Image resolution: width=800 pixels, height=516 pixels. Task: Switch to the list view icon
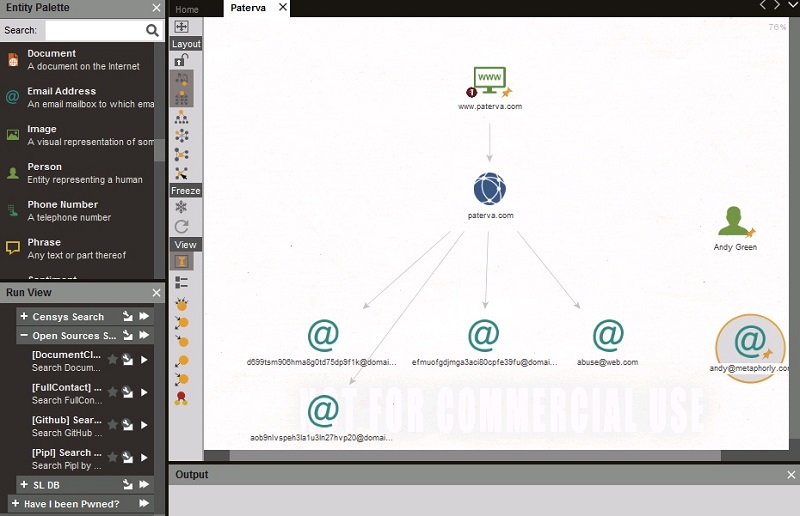(x=182, y=282)
